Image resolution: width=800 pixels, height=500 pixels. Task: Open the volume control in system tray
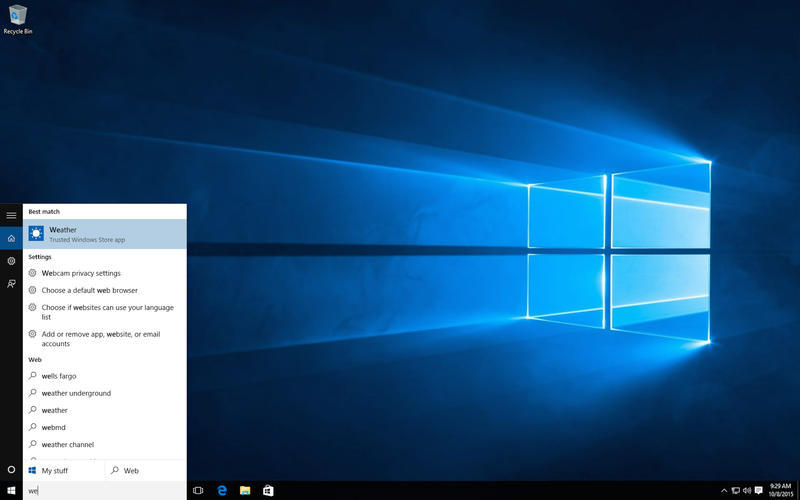click(747, 491)
